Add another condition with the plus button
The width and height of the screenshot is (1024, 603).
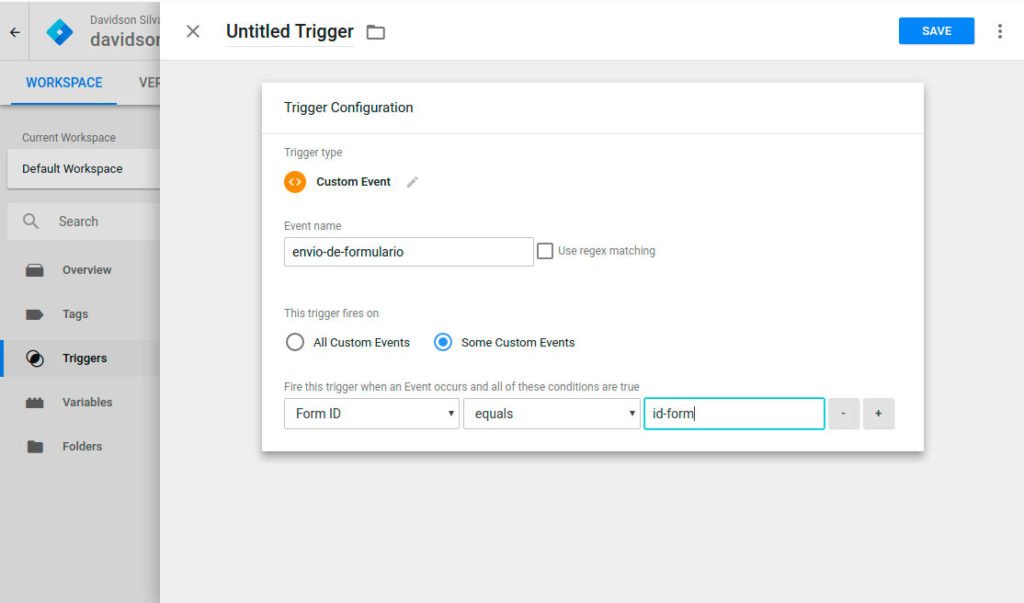tap(878, 413)
